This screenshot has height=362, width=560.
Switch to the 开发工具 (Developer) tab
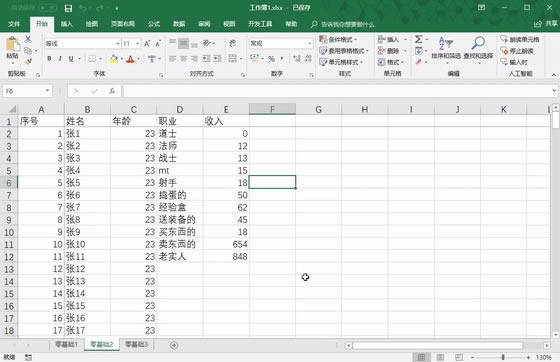pos(260,24)
